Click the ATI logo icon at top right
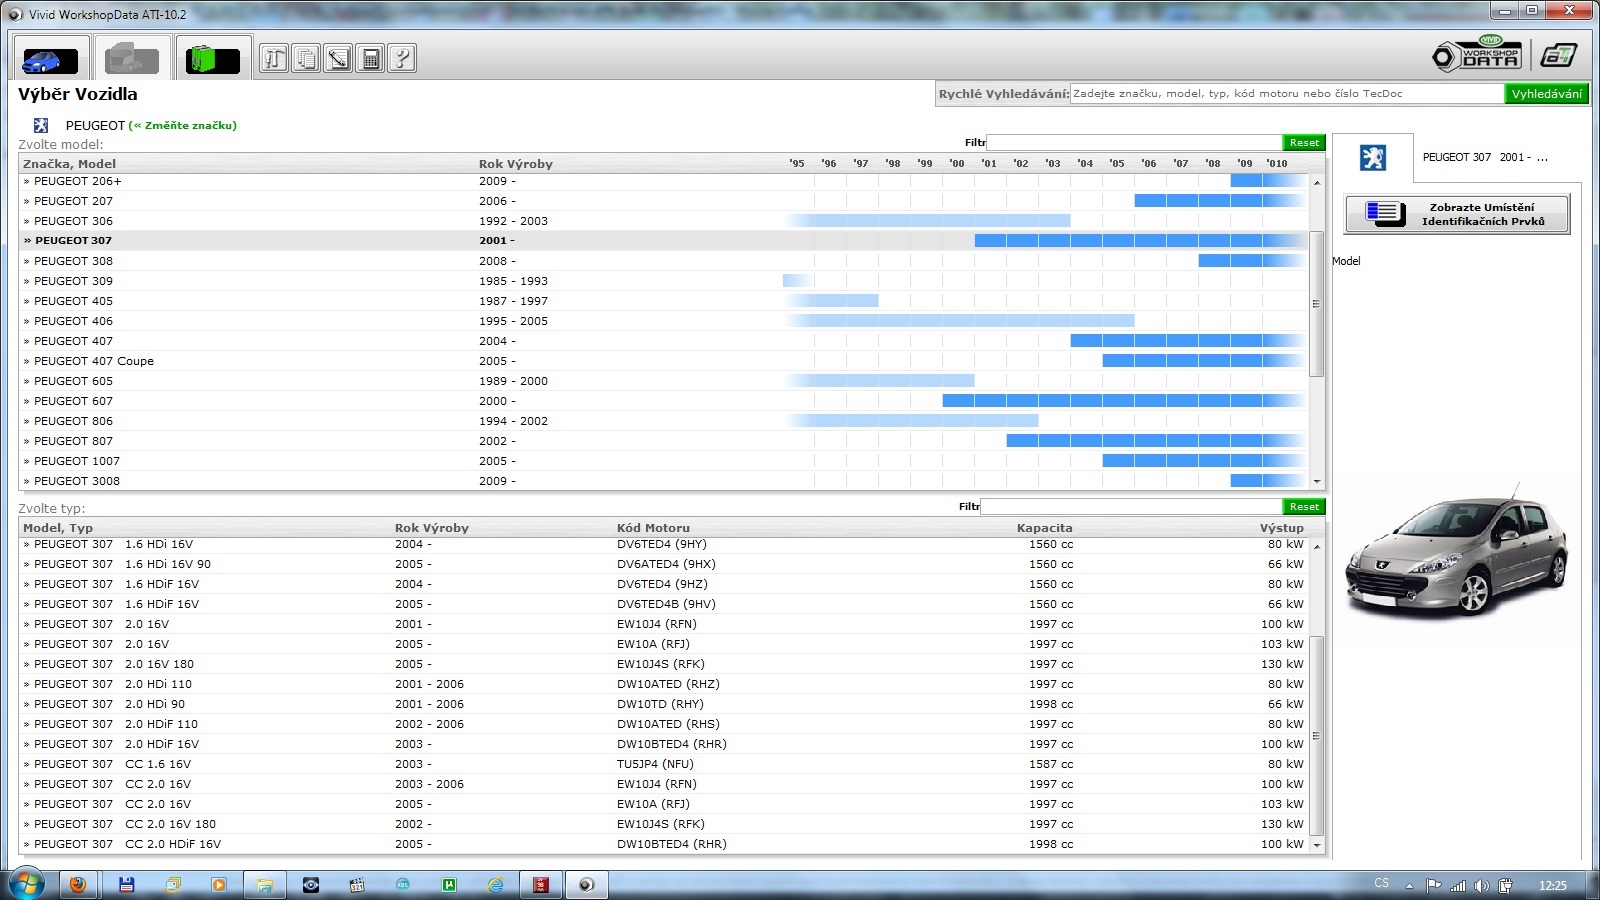This screenshot has width=1600, height=900. (x=1558, y=55)
